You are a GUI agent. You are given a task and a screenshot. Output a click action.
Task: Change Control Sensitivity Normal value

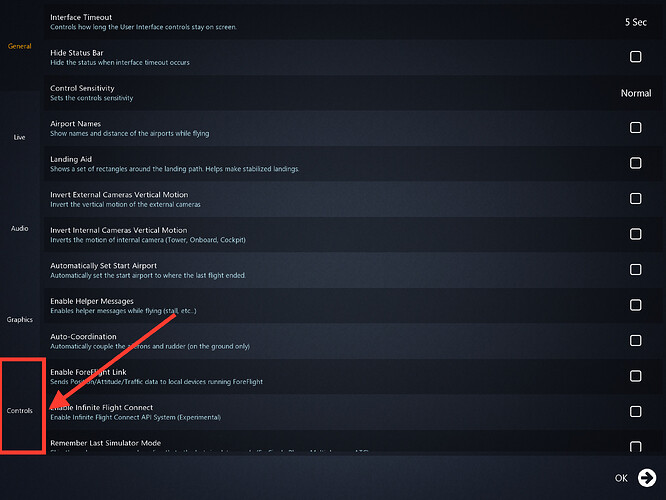pyautogui.click(x=635, y=93)
